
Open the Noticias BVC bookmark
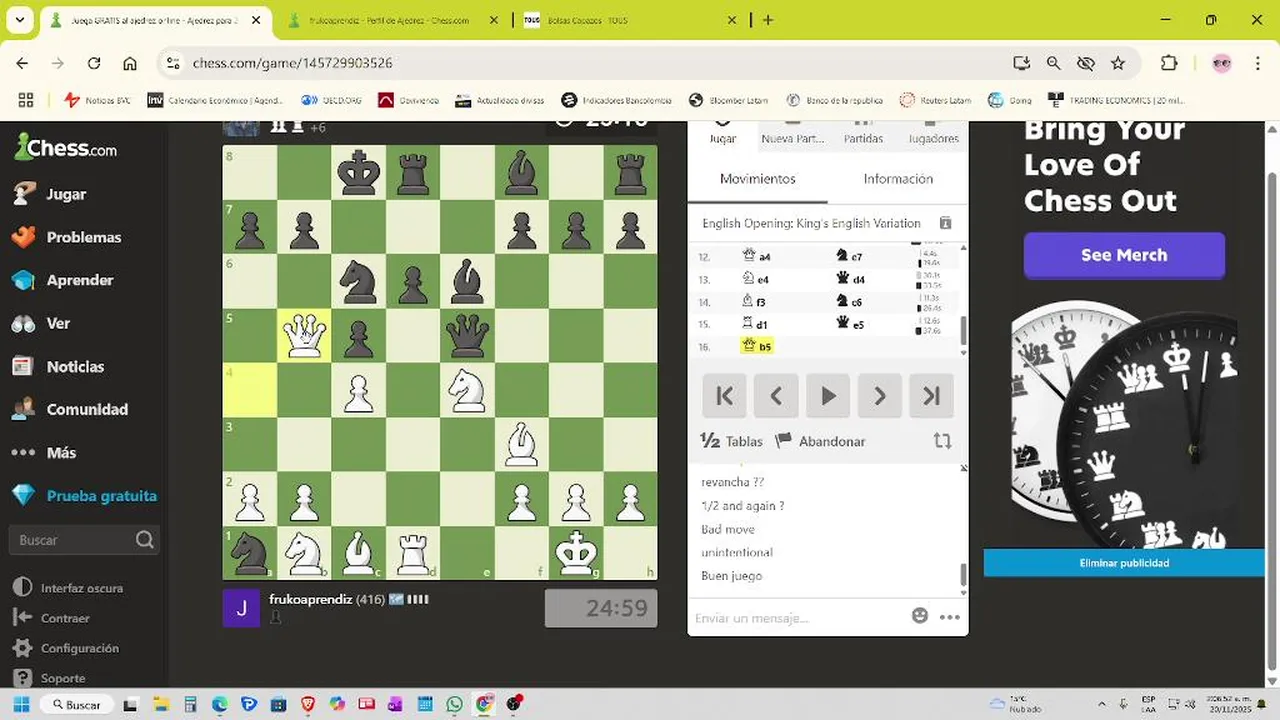[98, 100]
